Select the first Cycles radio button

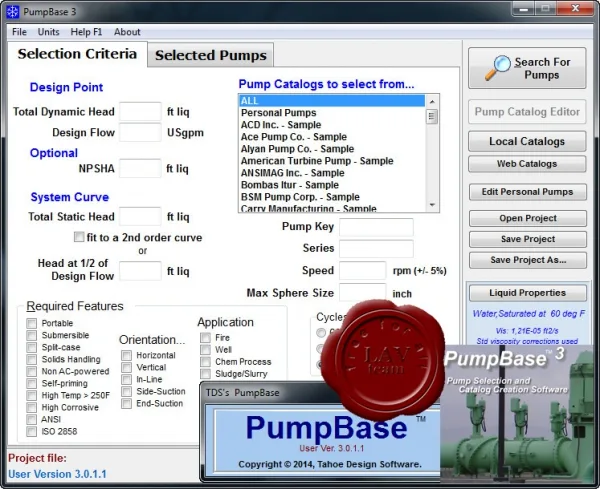click(x=321, y=333)
